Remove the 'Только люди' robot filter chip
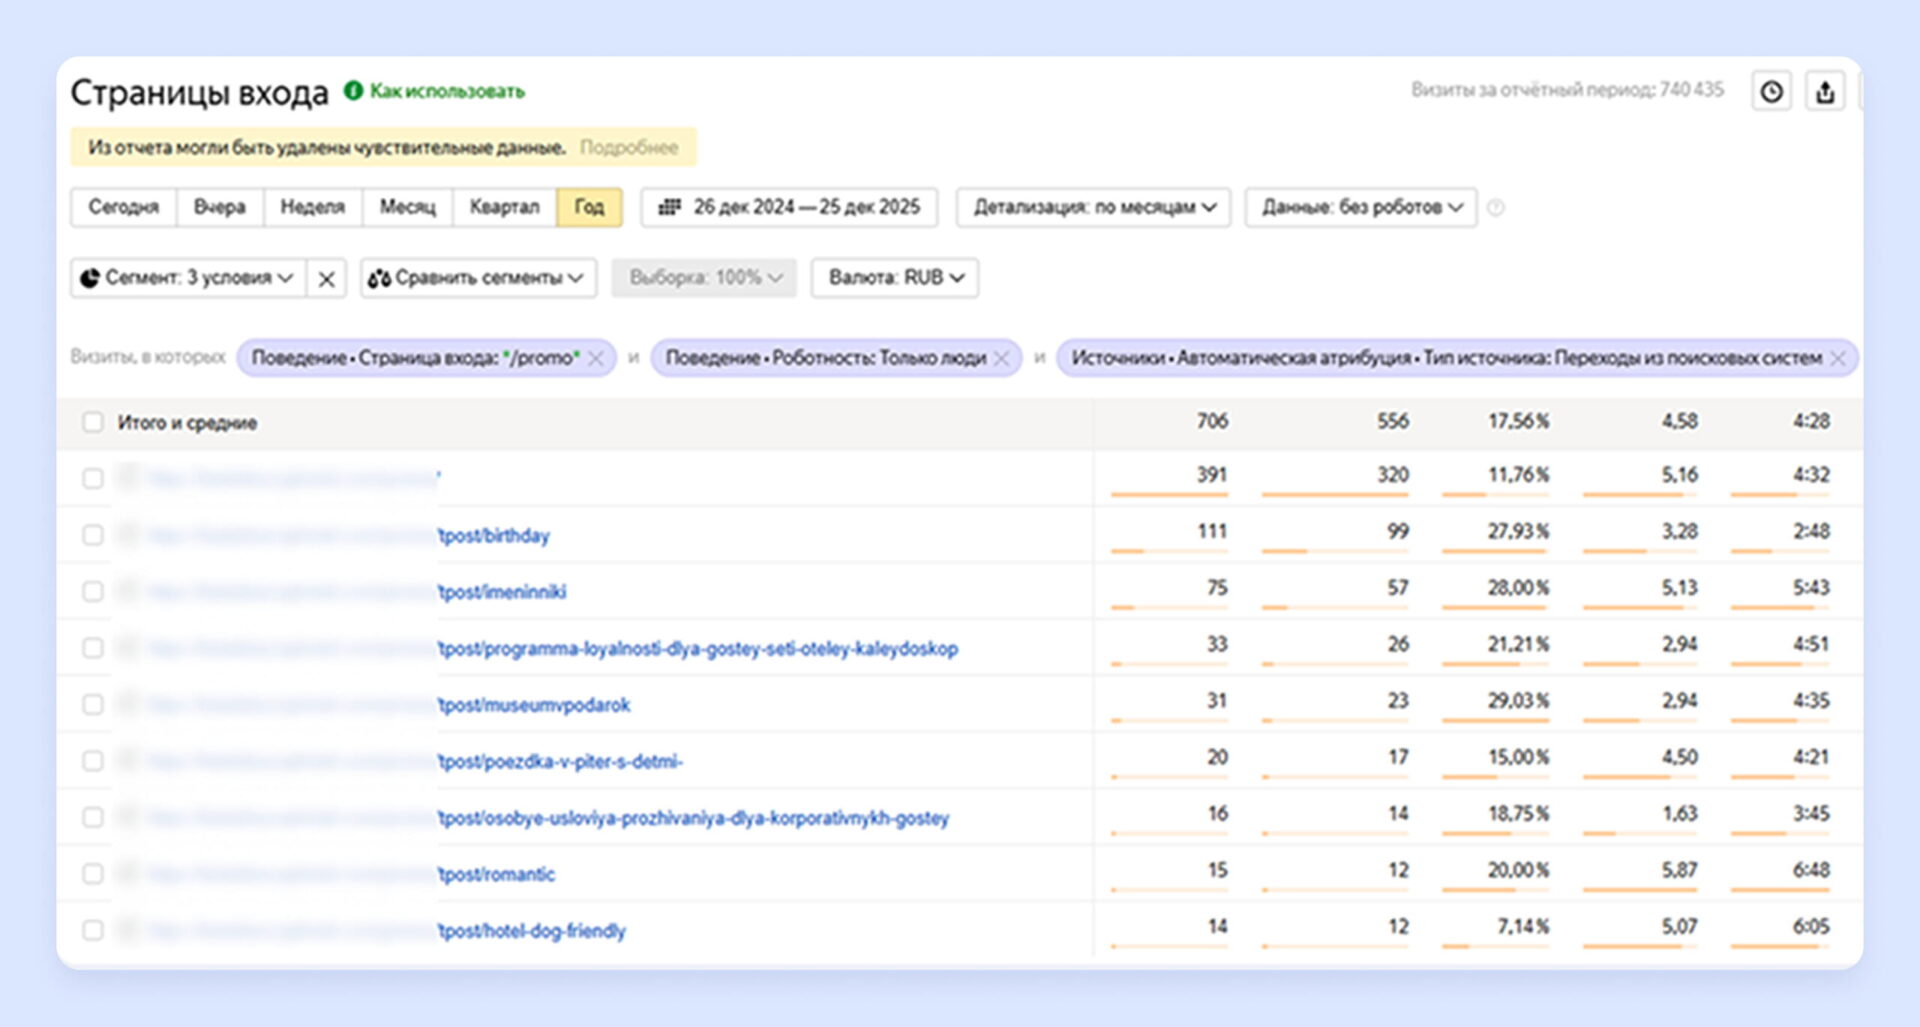Viewport: 1920px width, 1027px height. 1001,358
